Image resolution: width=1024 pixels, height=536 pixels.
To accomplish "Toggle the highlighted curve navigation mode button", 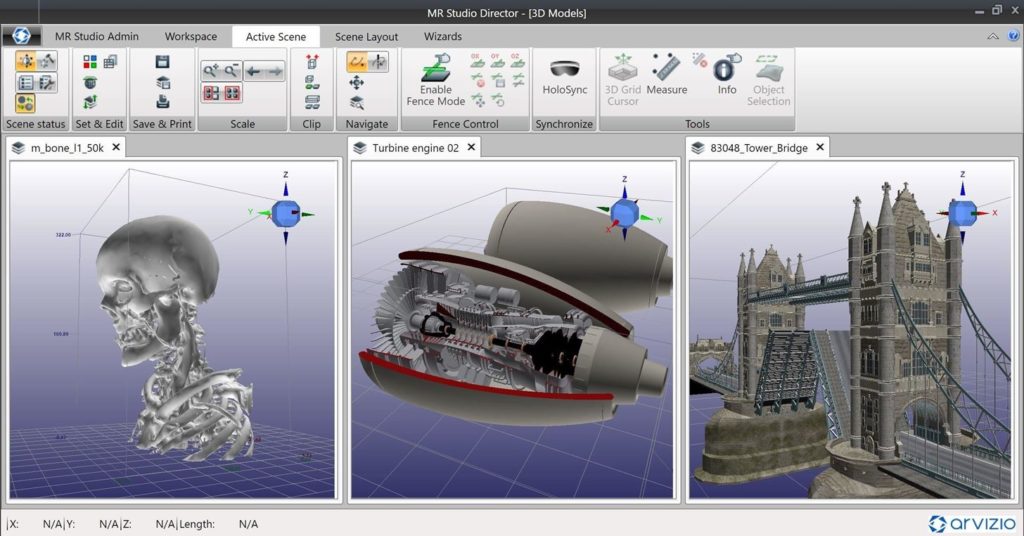I will point(357,62).
